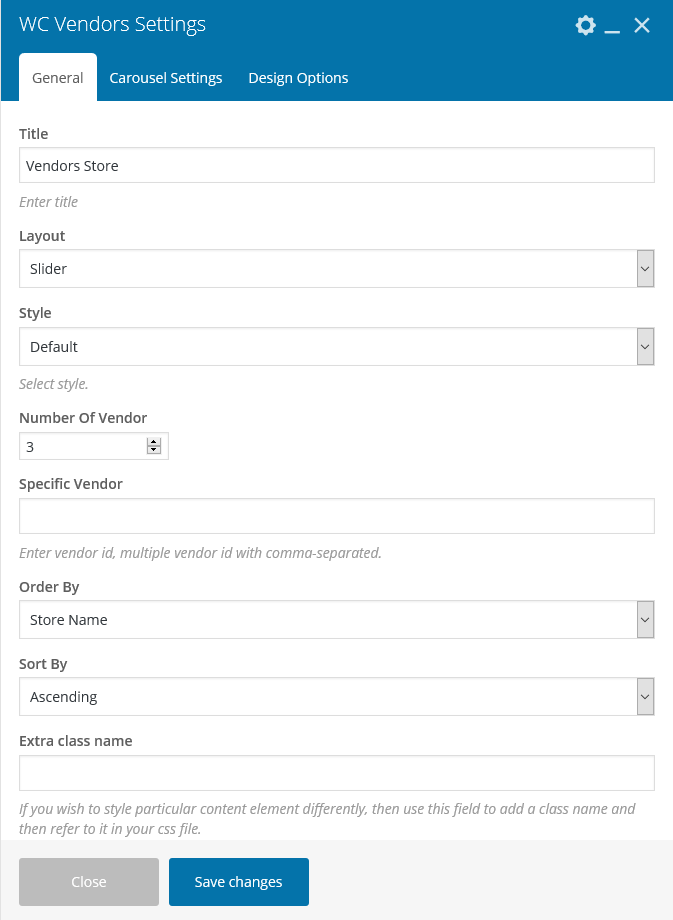Close the settings panel with X icon

pyautogui.click(x=642, y=26)
